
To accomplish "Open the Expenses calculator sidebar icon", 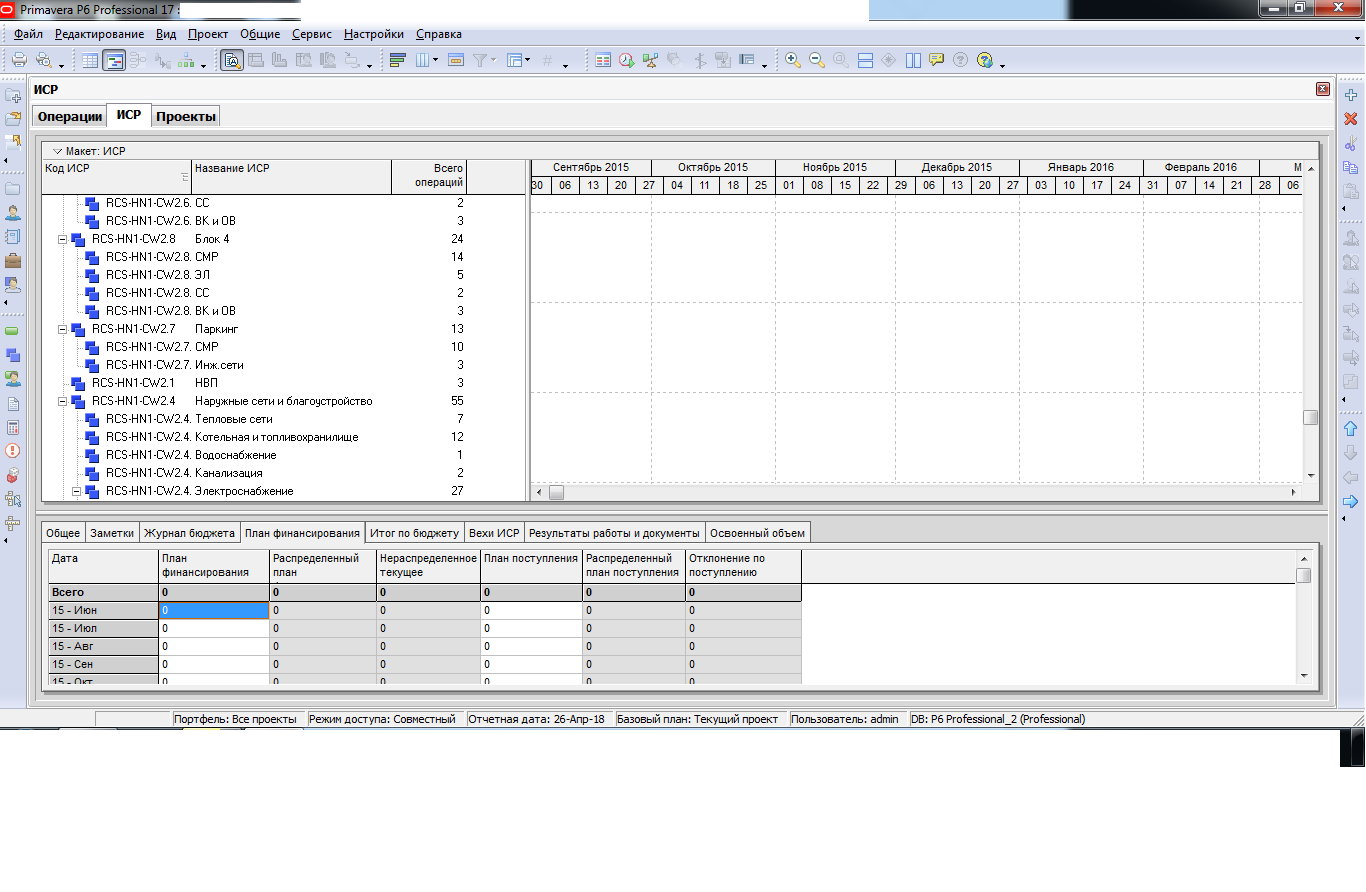I will click(13, 427).
